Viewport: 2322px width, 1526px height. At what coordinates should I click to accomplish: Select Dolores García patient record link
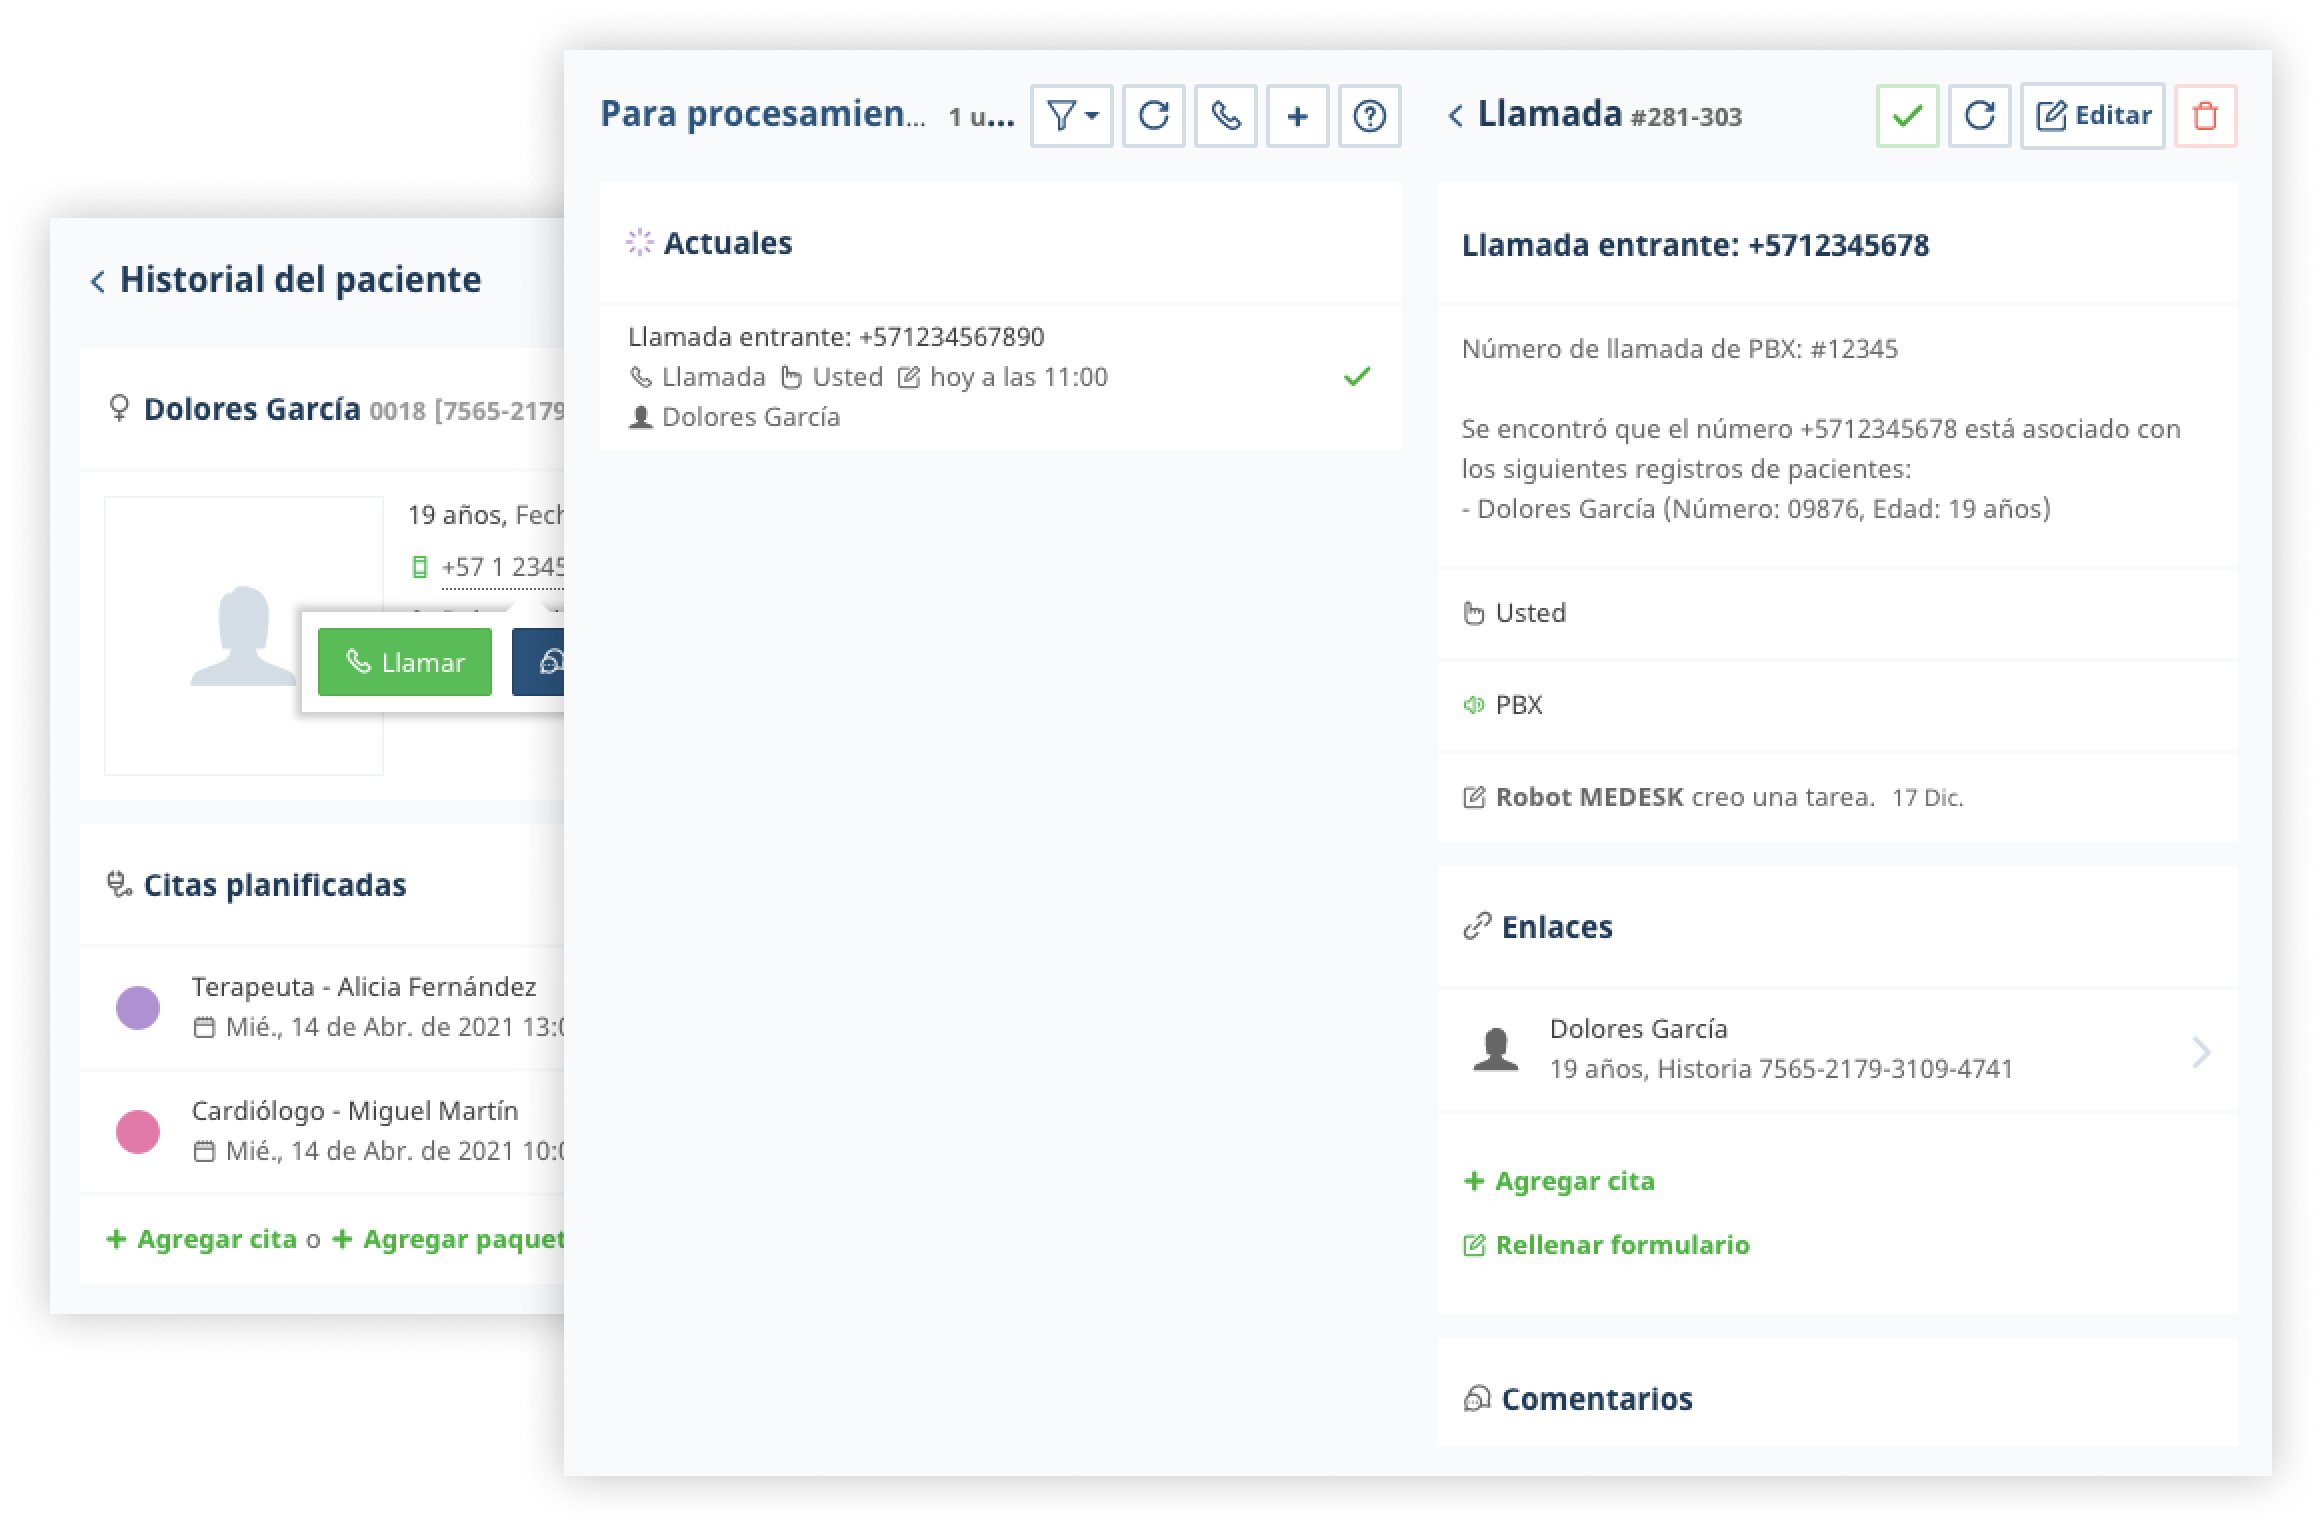[x=1842, y=1046]
